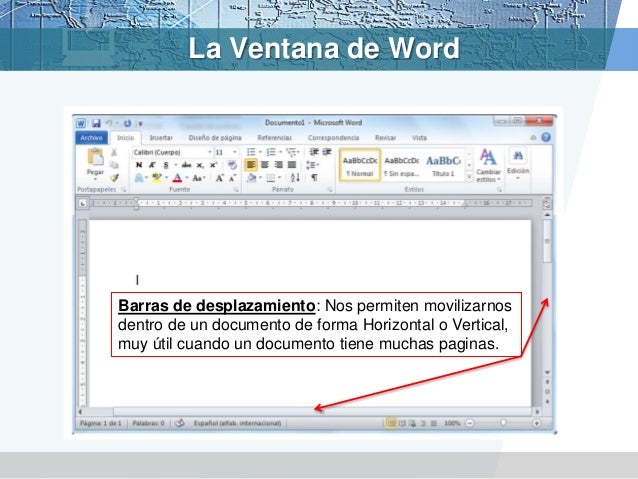Switch to the Inicio ribbon tab

point(125,138)
